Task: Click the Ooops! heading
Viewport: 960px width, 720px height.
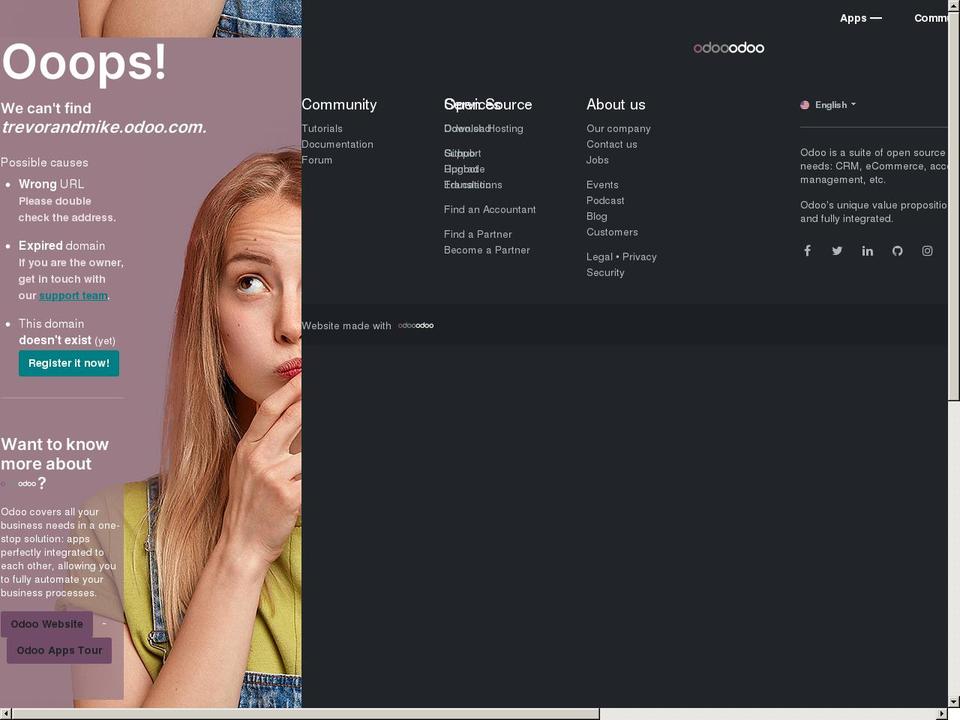Action: [x=84, y=62]
